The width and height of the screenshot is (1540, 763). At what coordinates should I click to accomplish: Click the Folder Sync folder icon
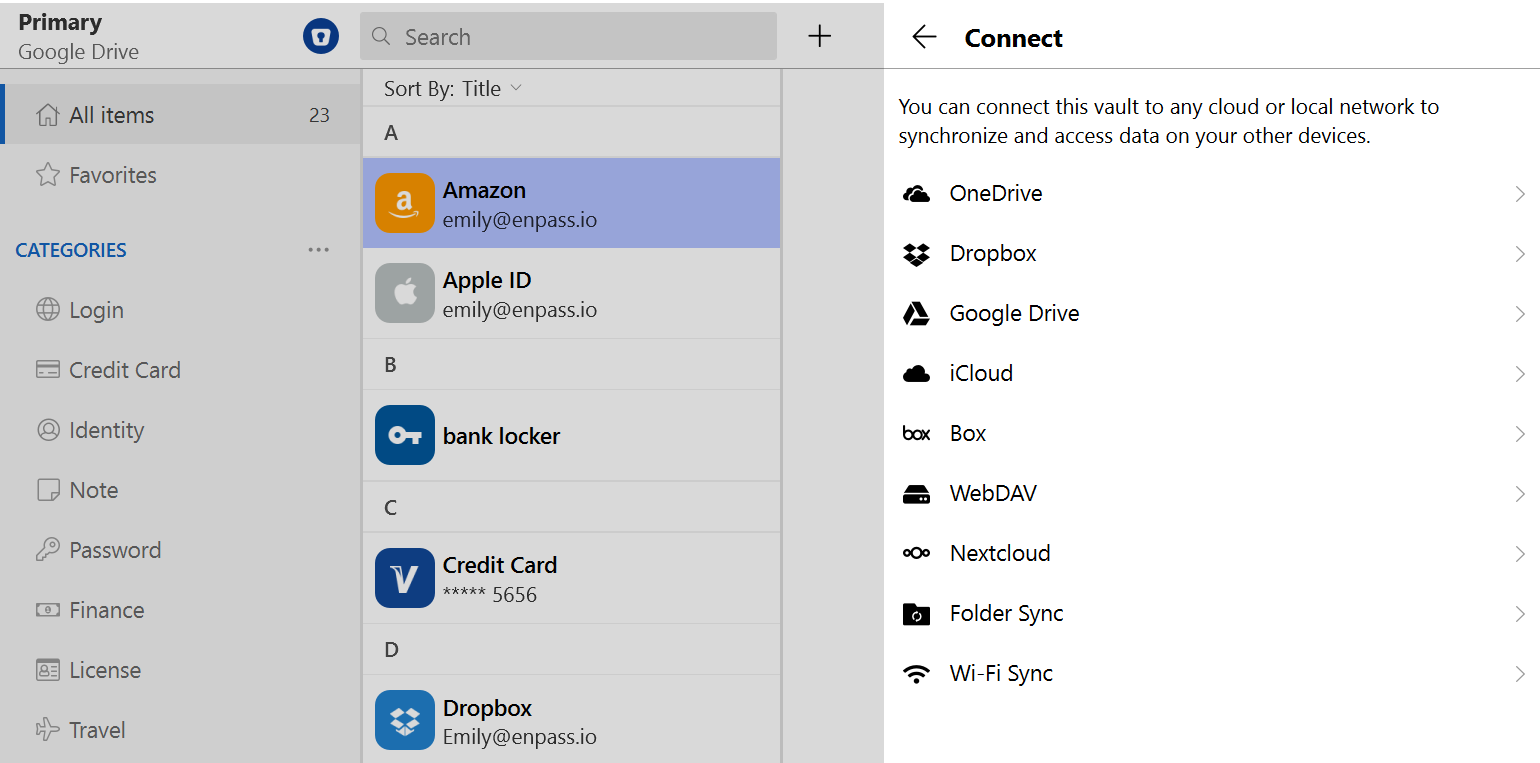point(916,614)
